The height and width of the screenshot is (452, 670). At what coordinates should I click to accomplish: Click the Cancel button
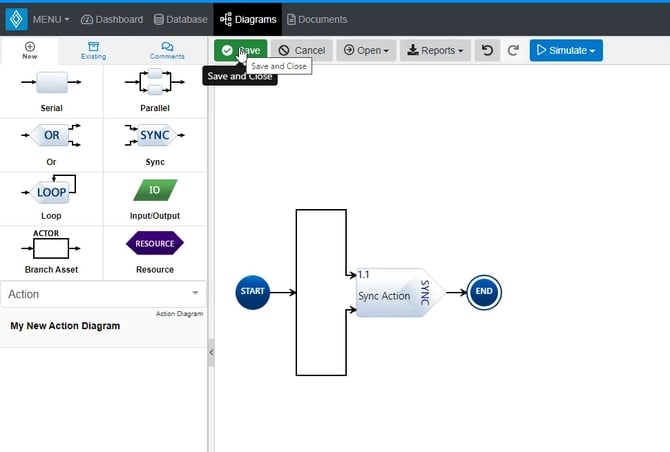(302, 50)
